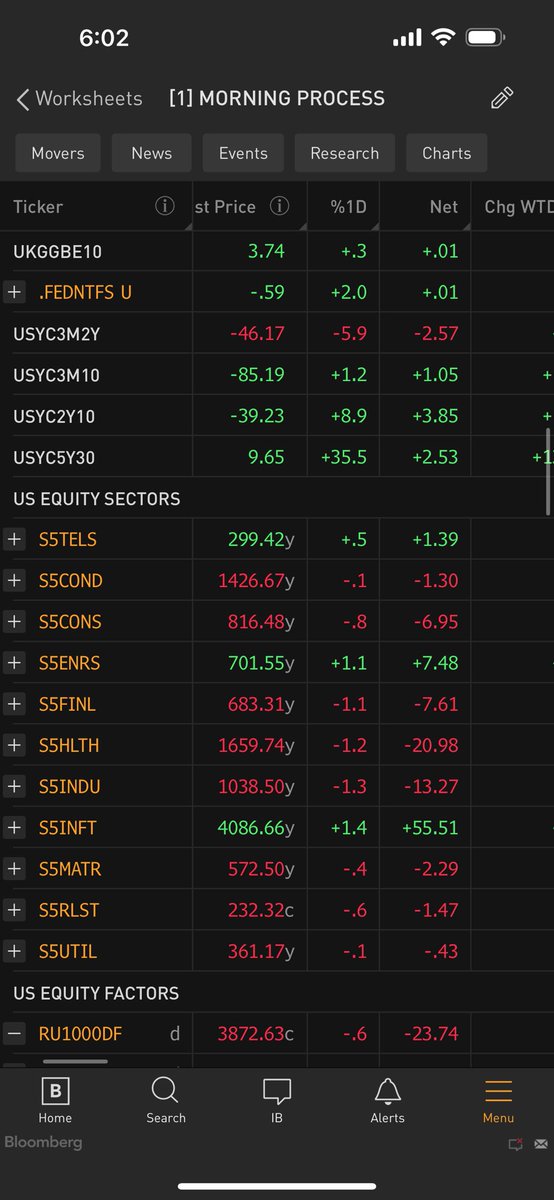Open the Movers tab
Viewport: 554px width, 1200px height.
pos(58,153)
